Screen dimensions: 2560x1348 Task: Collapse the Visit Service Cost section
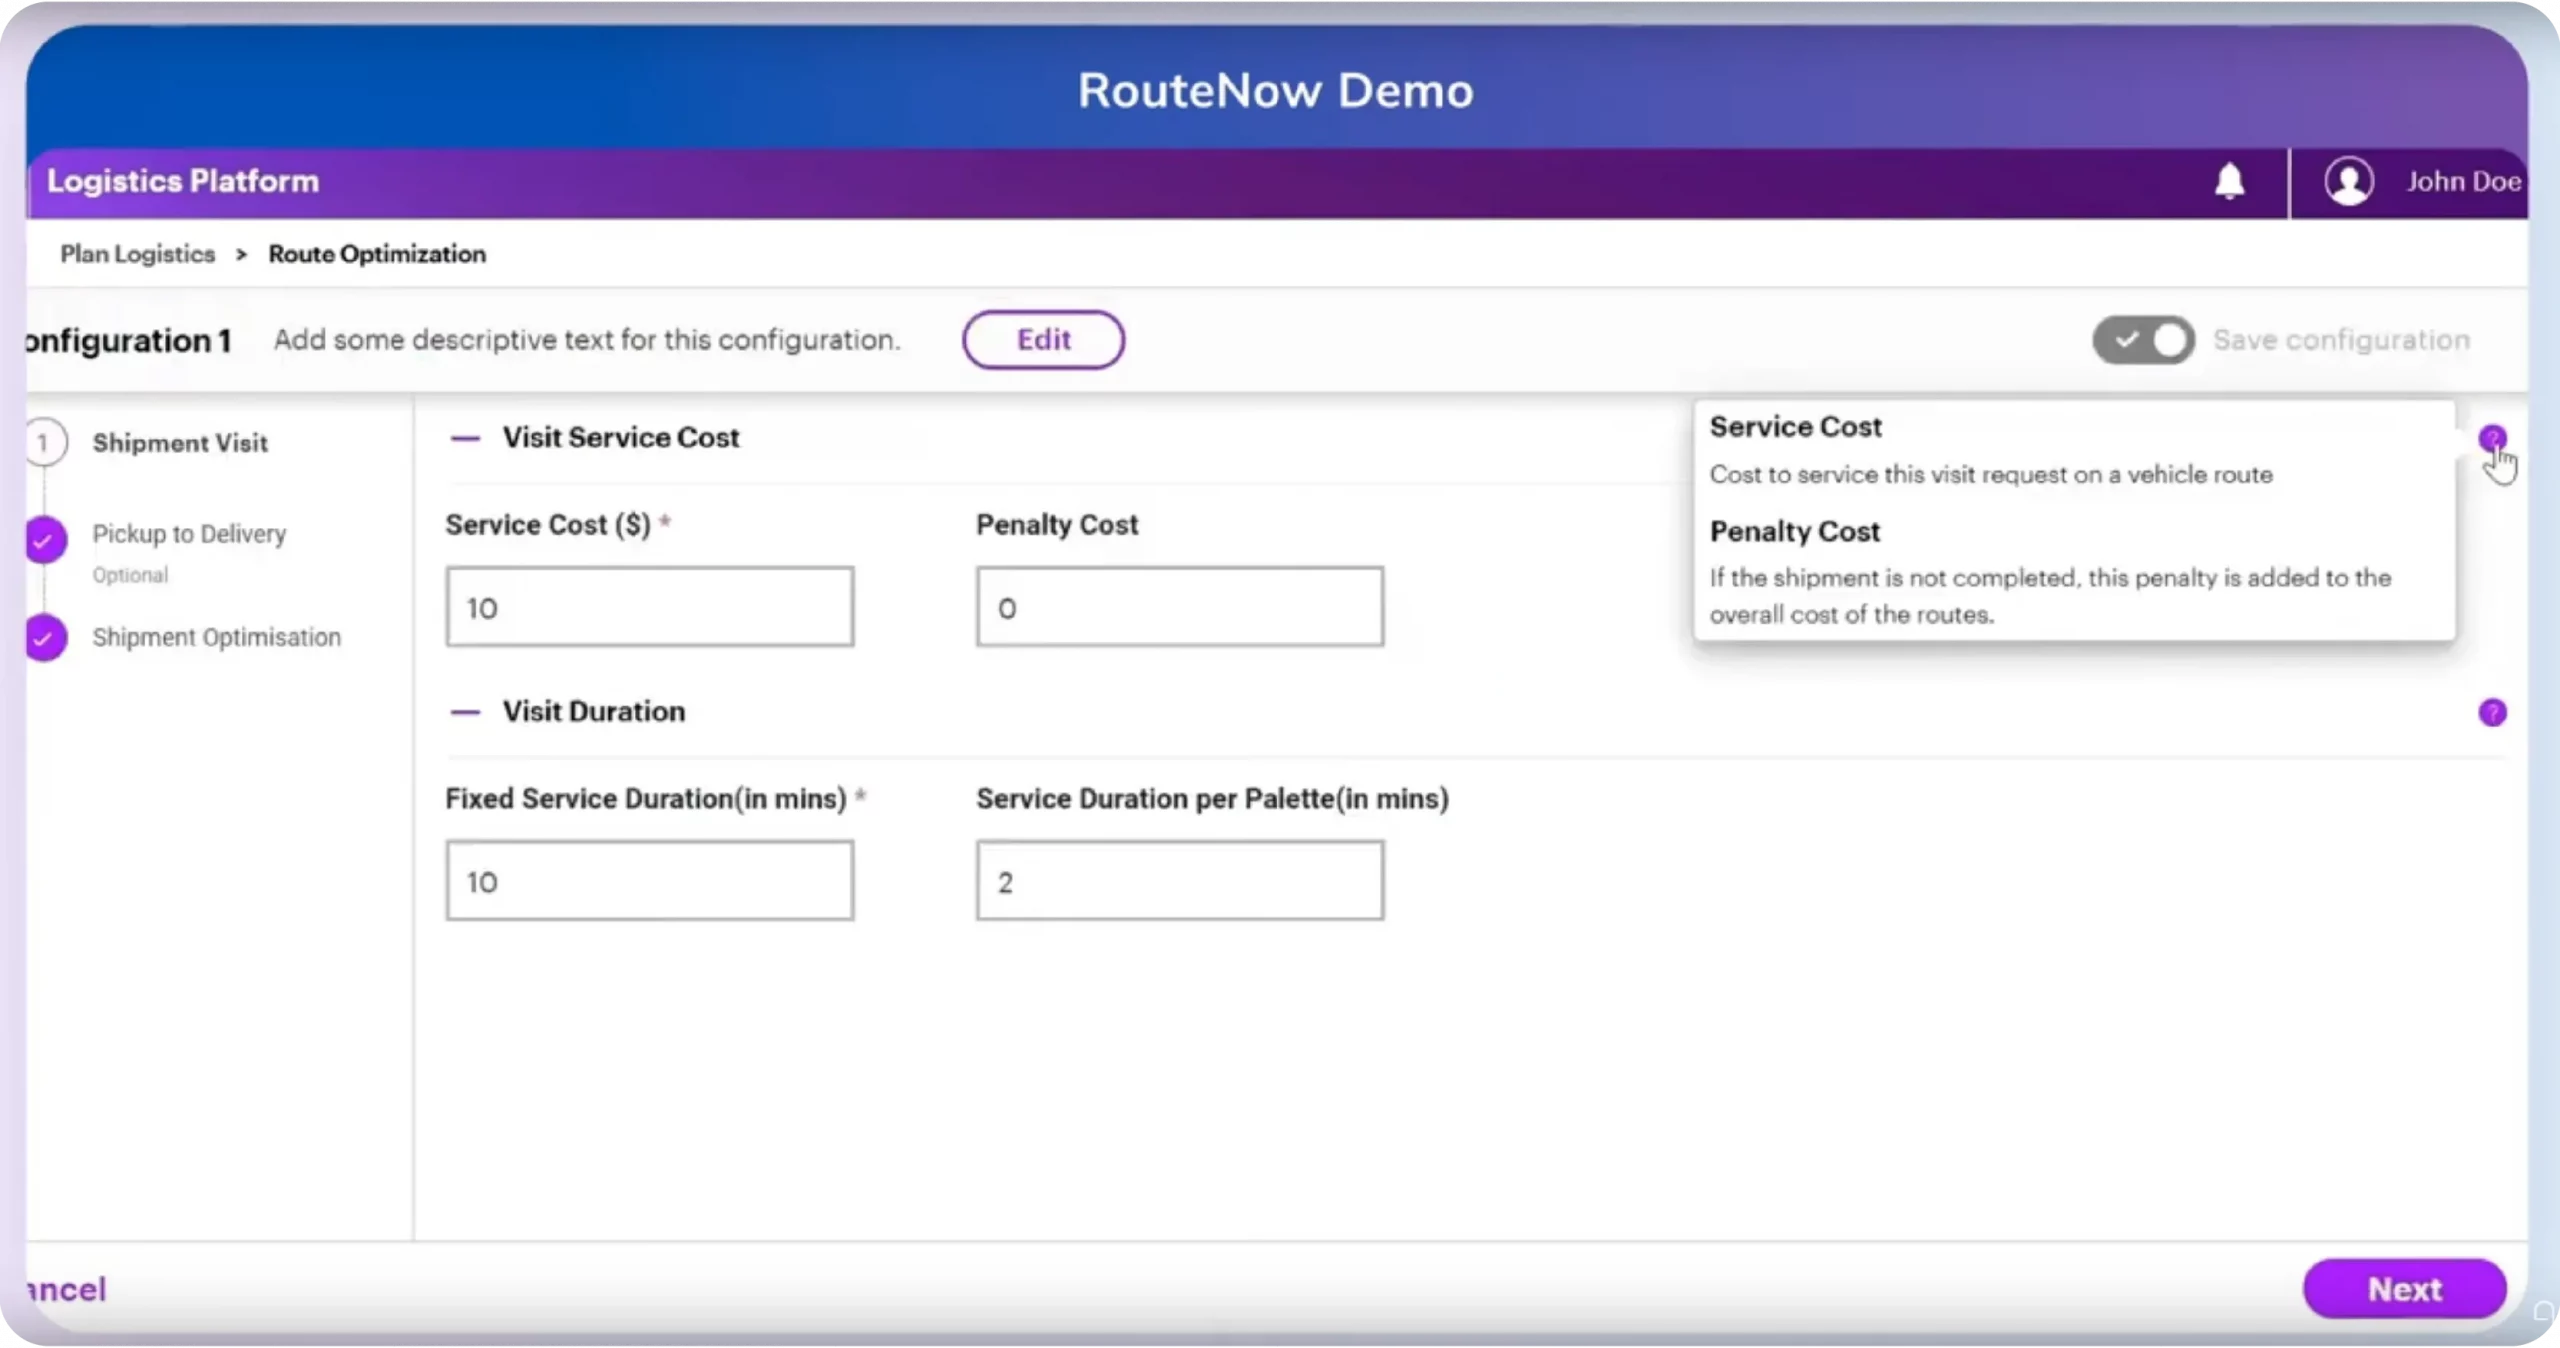(x=465, y=438)
